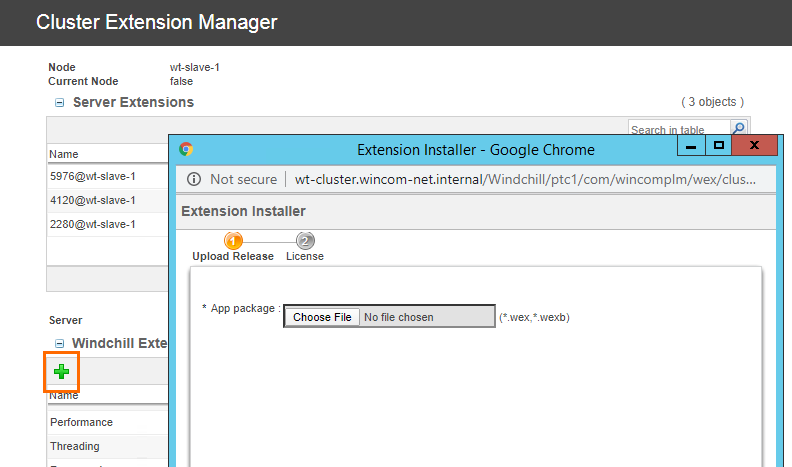Click the Choose File button
This screenshot has width=792, height=467.
click(322, 317)
